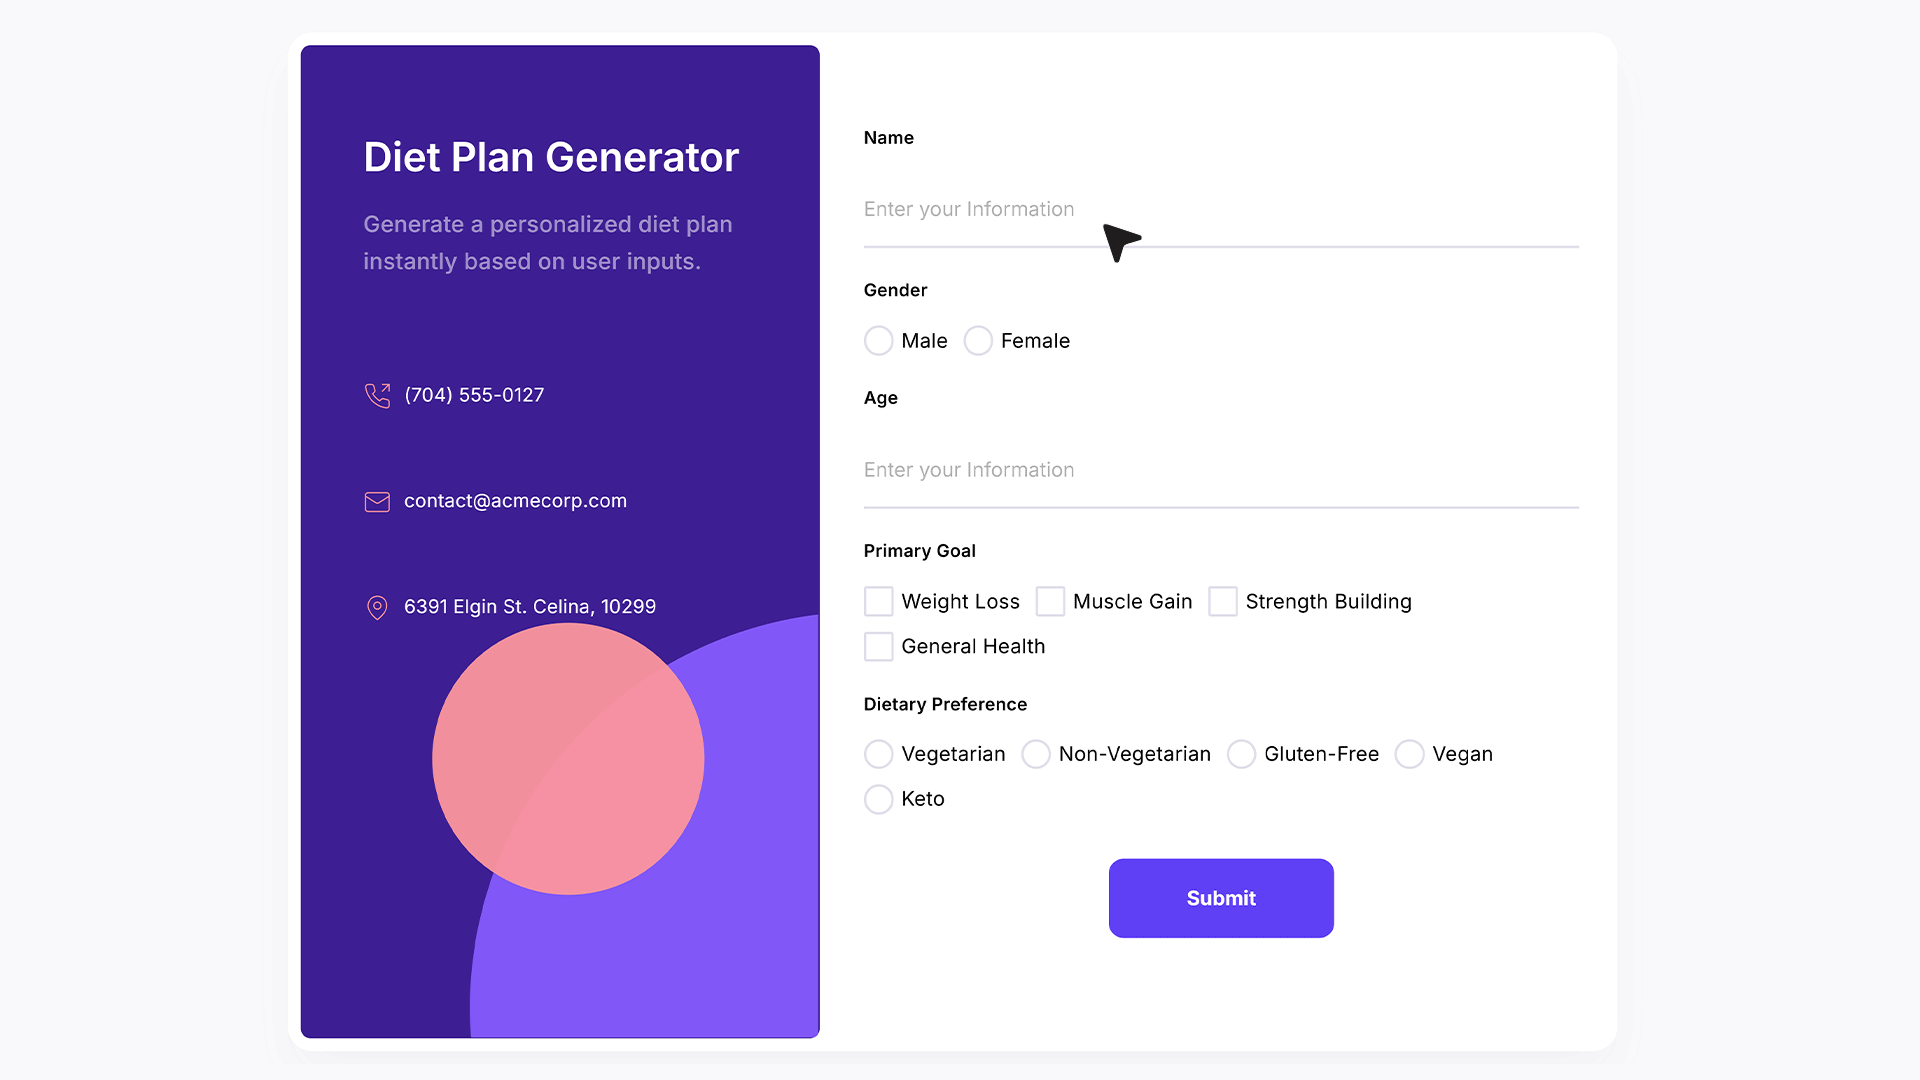Pick the Vegan radio button
The width and height of the screenshot is (1920, 1080).
click(x=1409, y=754)
